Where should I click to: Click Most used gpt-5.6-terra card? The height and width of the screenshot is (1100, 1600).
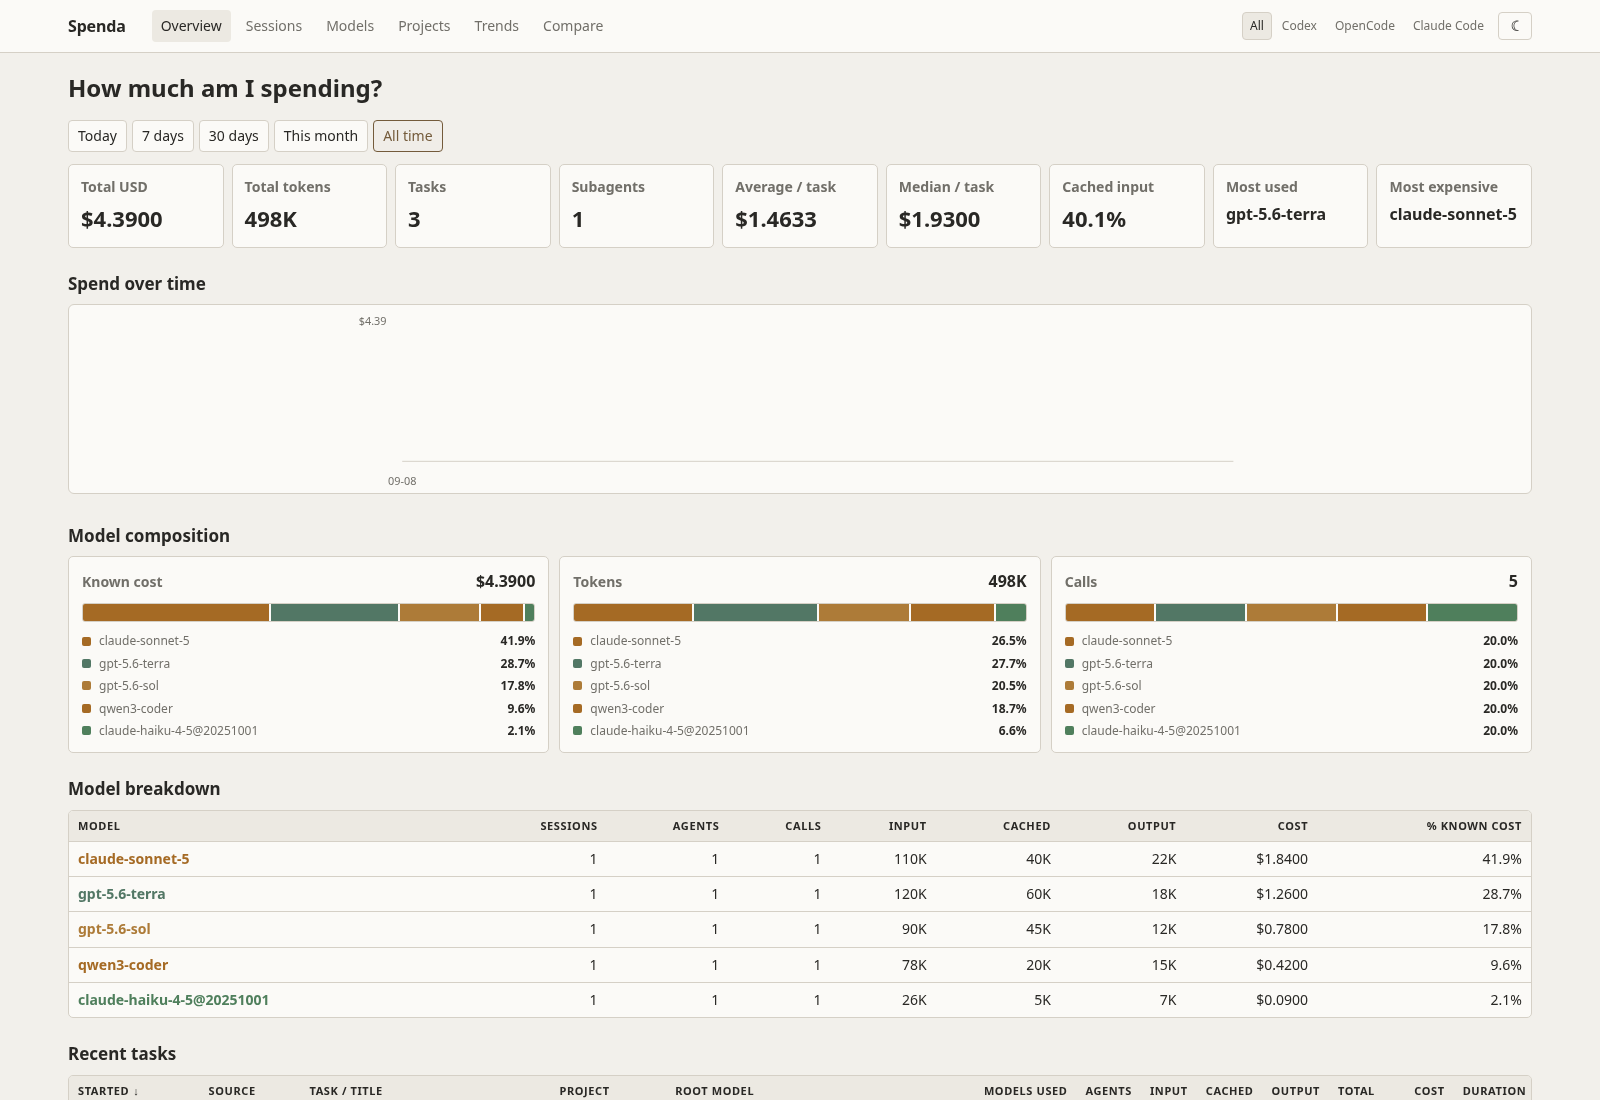tap(1290, 206)
